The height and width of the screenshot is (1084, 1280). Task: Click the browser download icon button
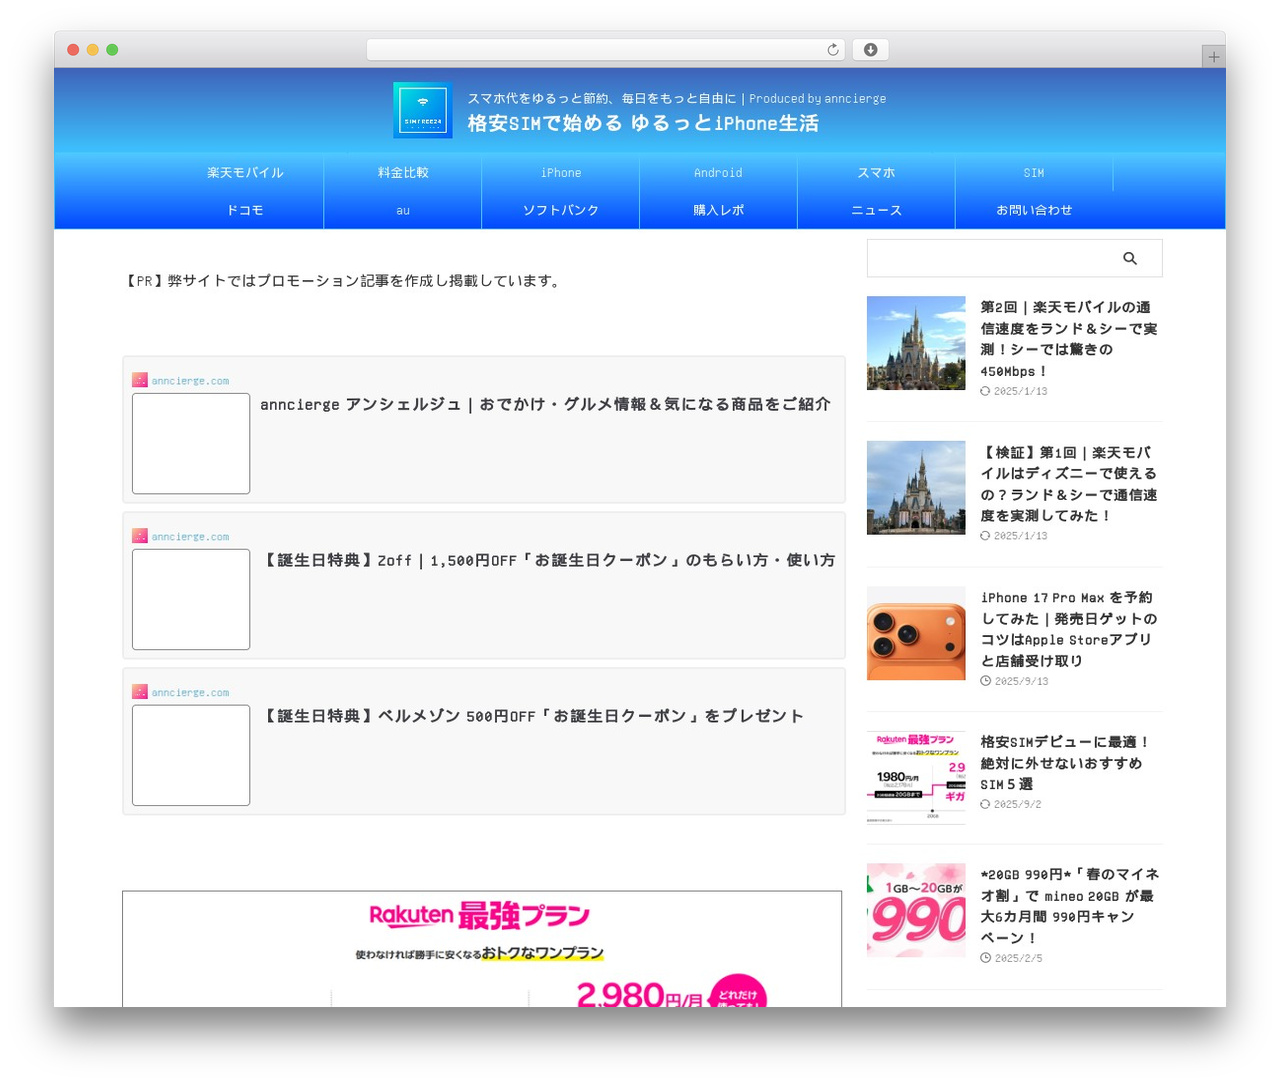click(870, 50)
